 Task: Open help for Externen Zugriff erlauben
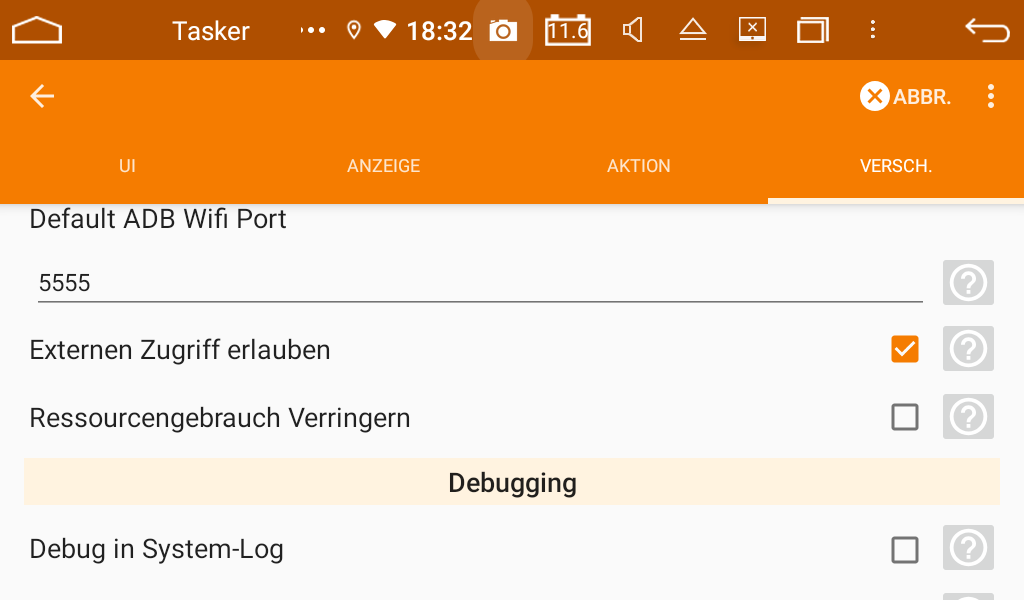tap(968, 349)
